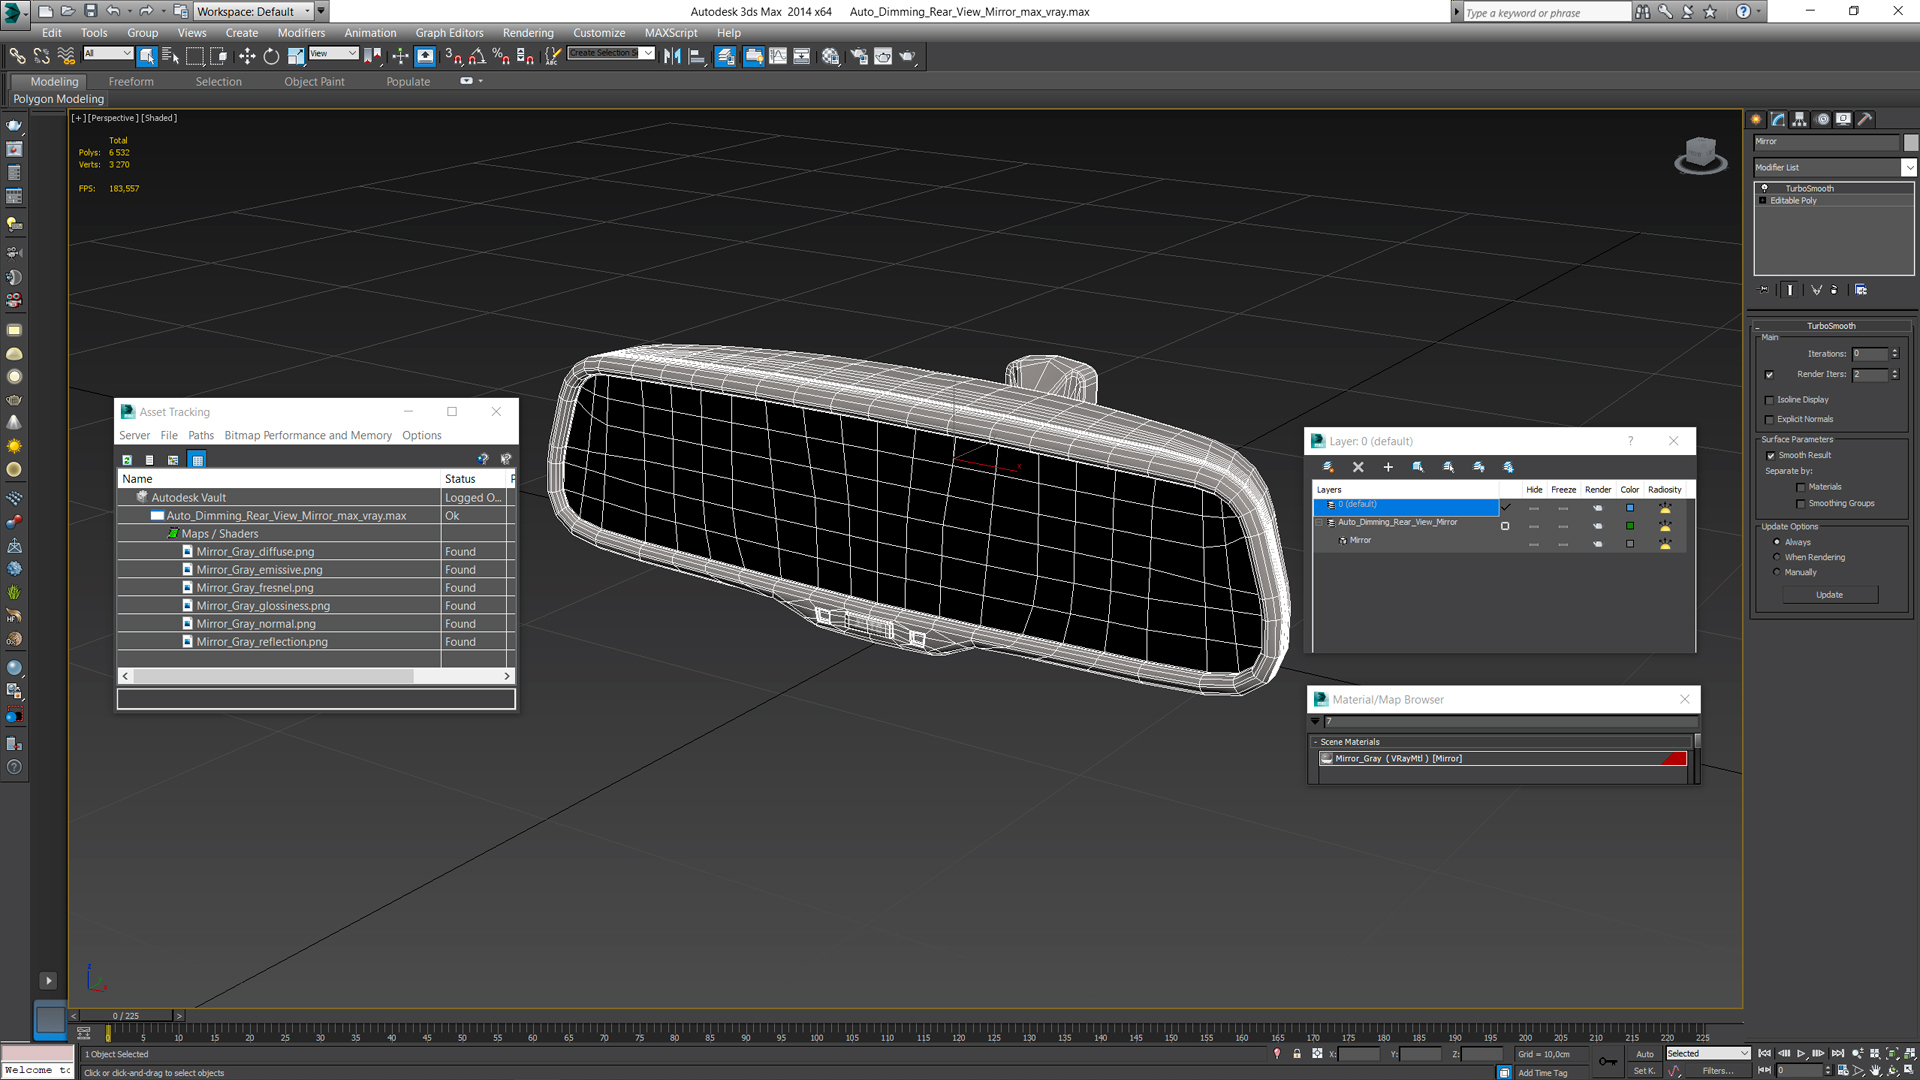Click the Mirror tool in toolbar

tap(672, 57)
